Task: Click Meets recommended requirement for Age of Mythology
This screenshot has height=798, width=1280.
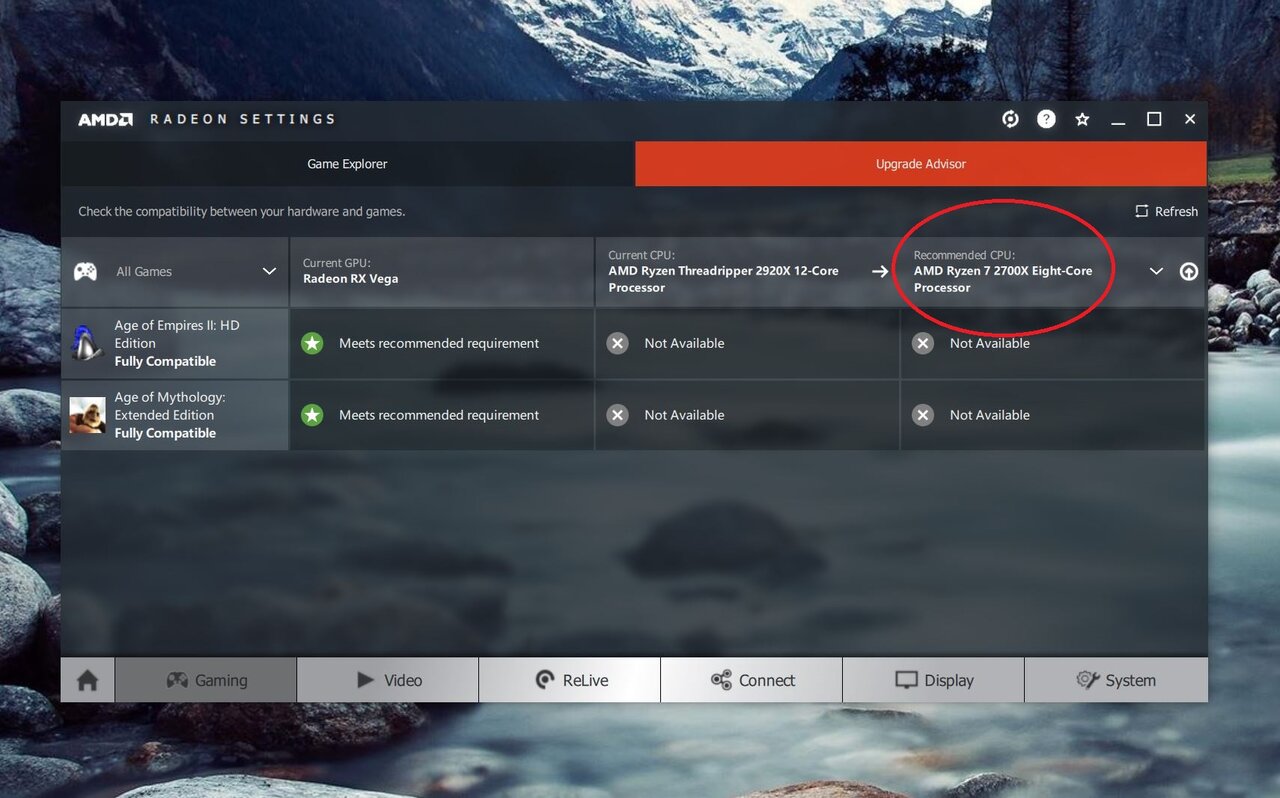Action: point(439,415)
